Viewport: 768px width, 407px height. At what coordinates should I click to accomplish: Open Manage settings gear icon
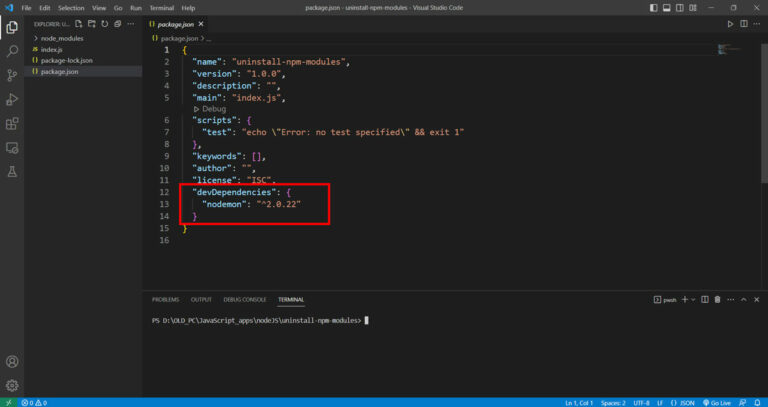[12, 385]
